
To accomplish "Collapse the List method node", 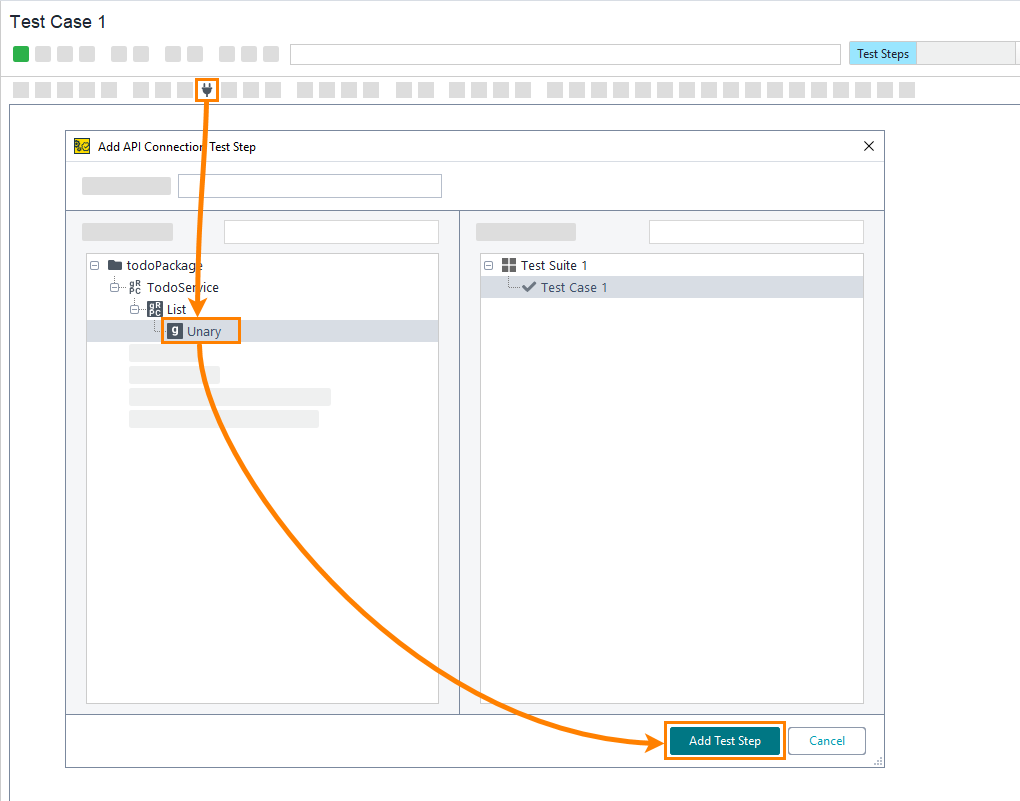I will 134,310.
